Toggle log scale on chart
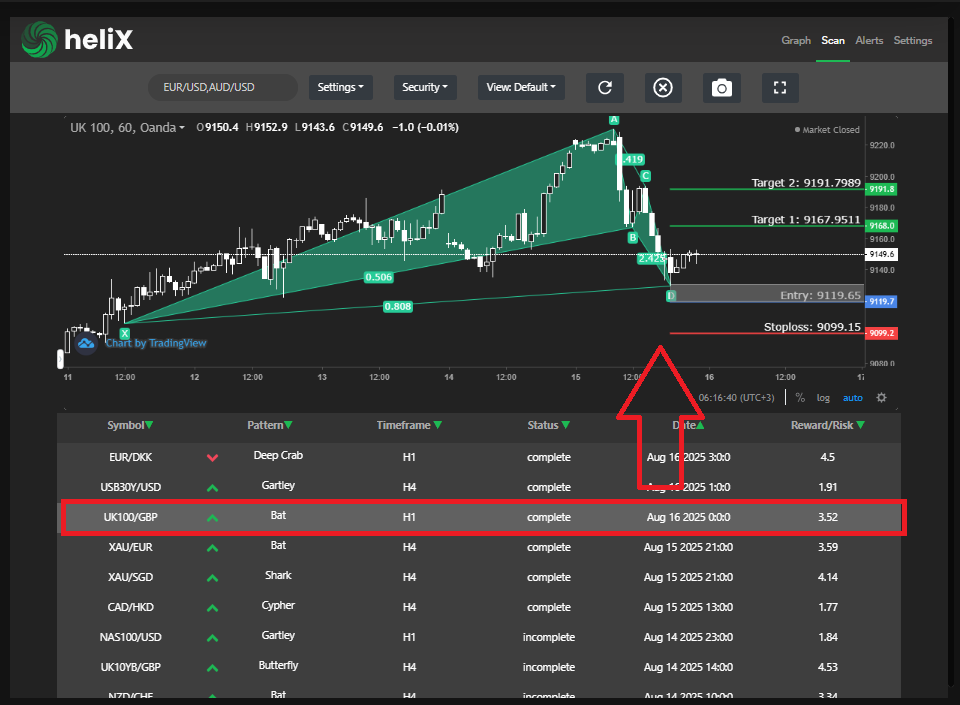The width and height of the screenshot is (960, 705). pyautogui.click(x=823, y=397)
